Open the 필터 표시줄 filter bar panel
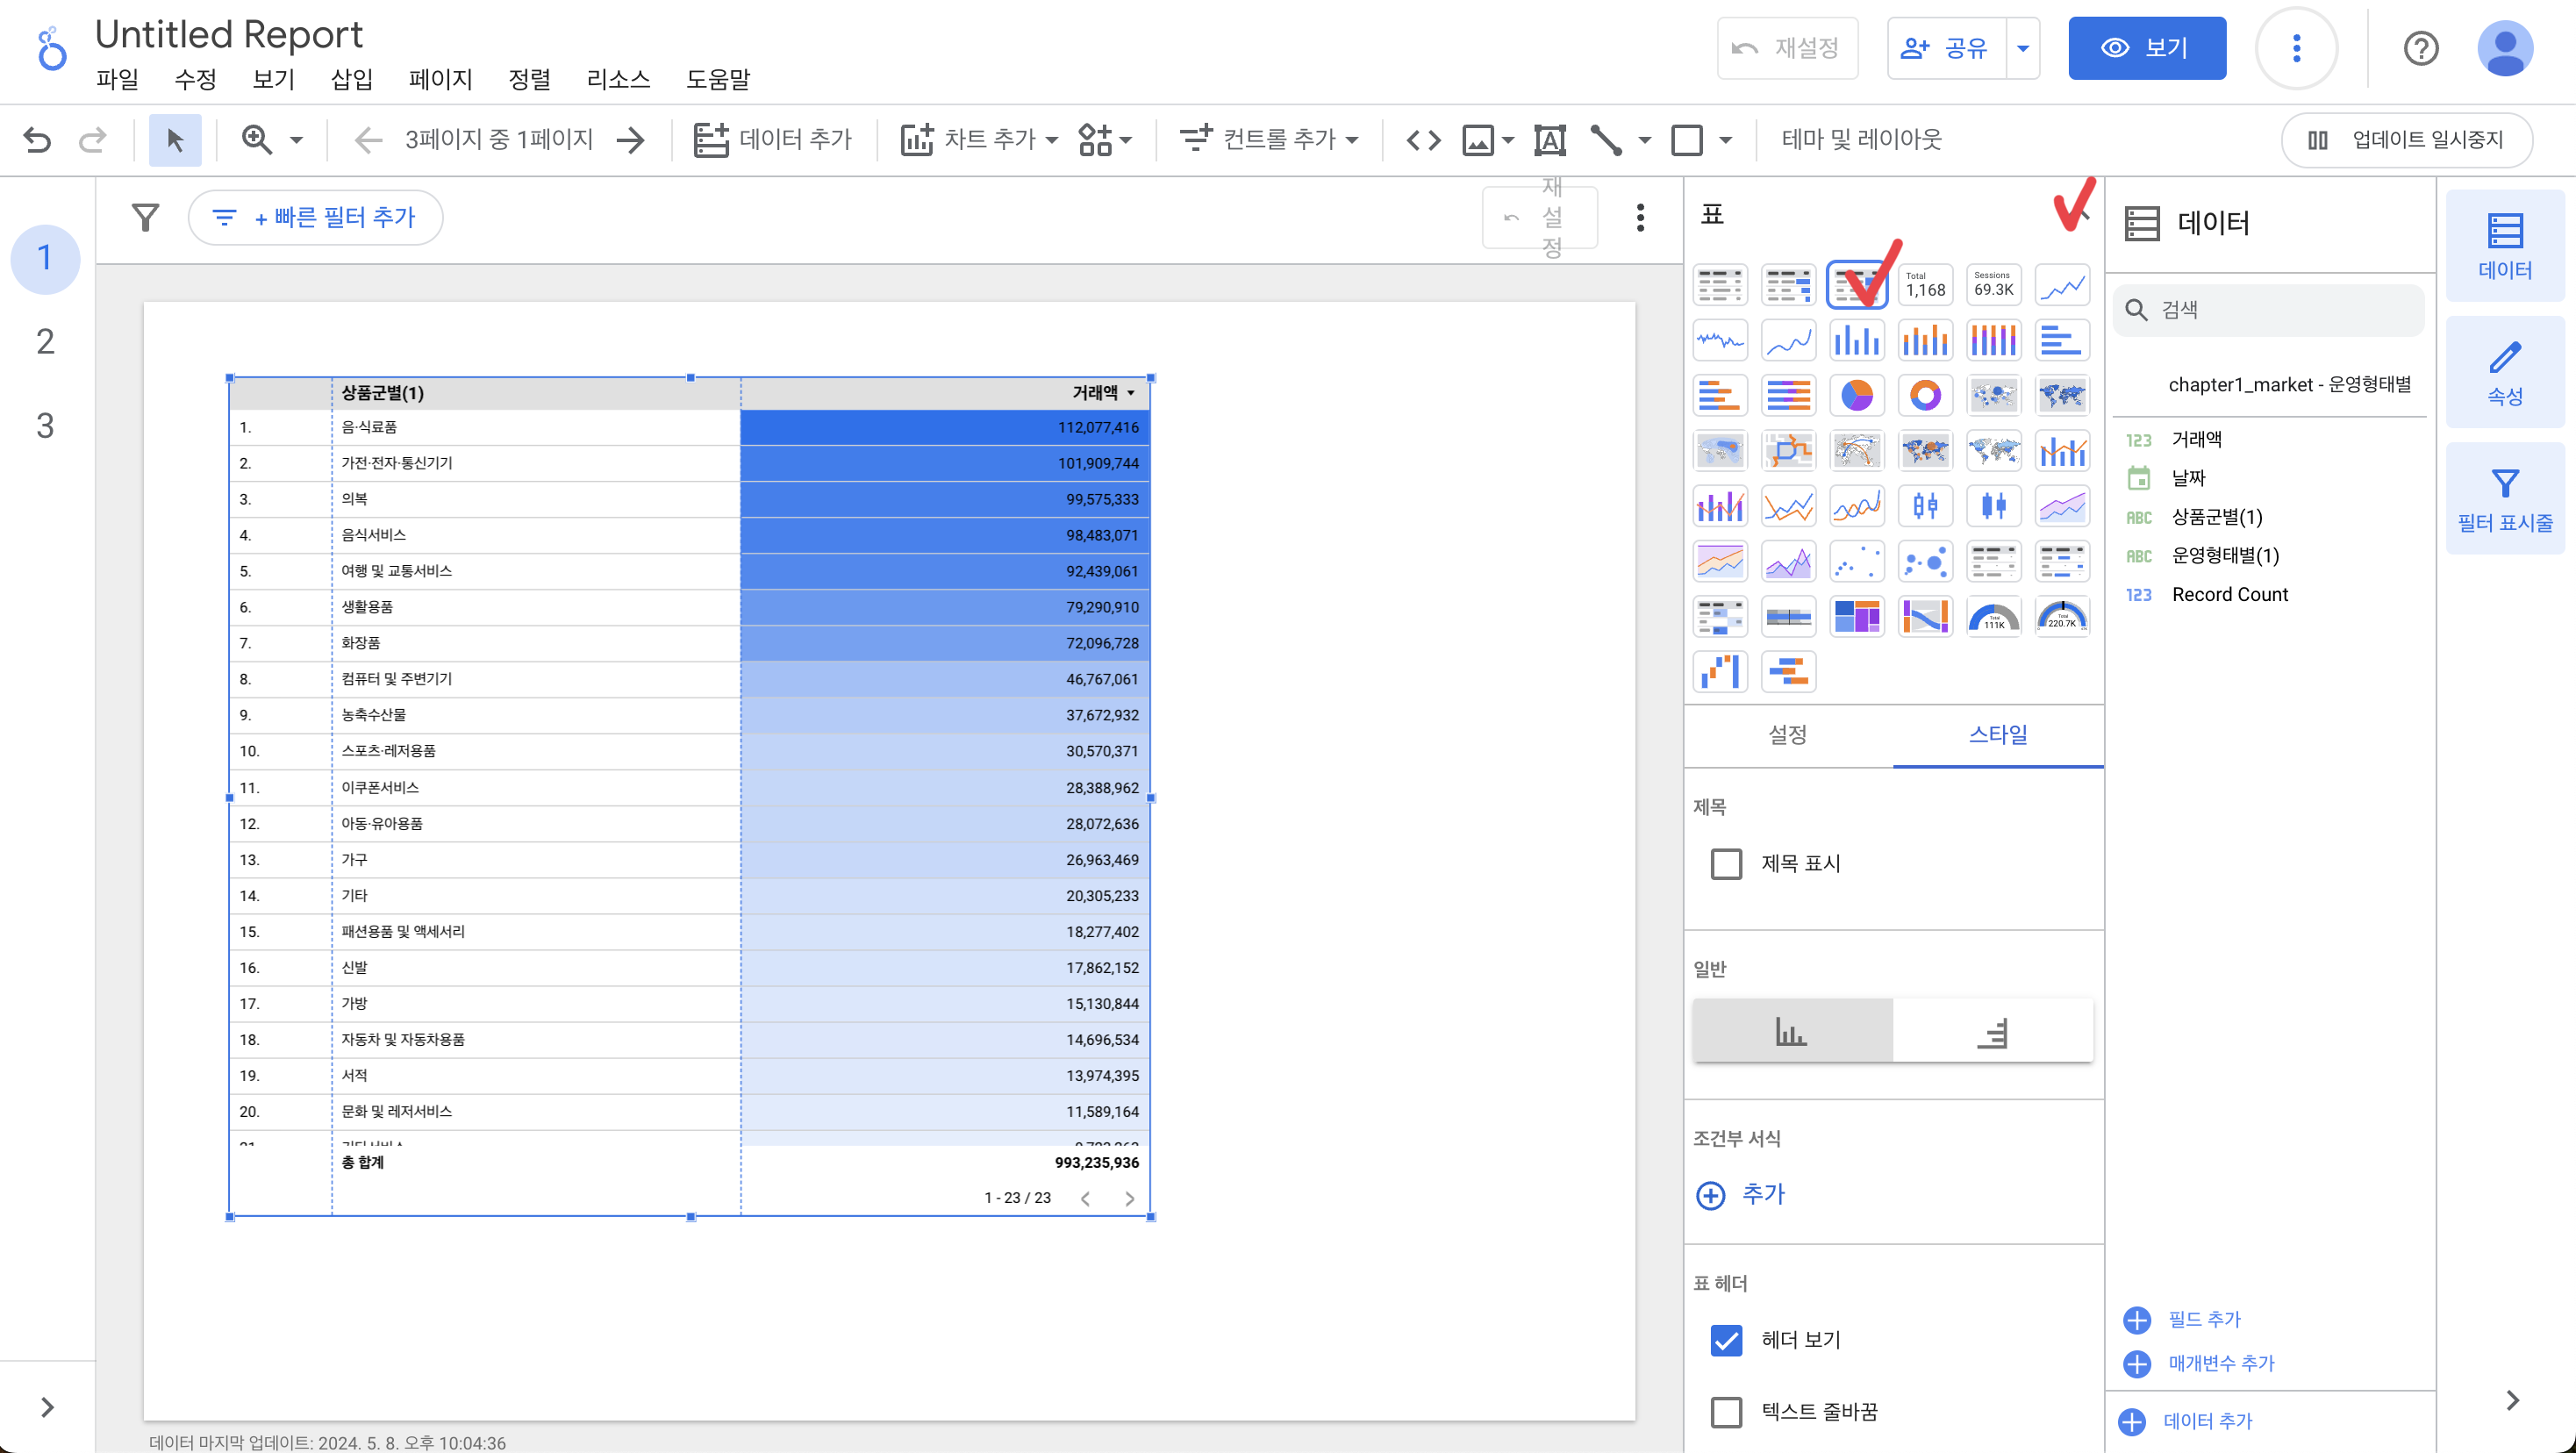 2503,499
